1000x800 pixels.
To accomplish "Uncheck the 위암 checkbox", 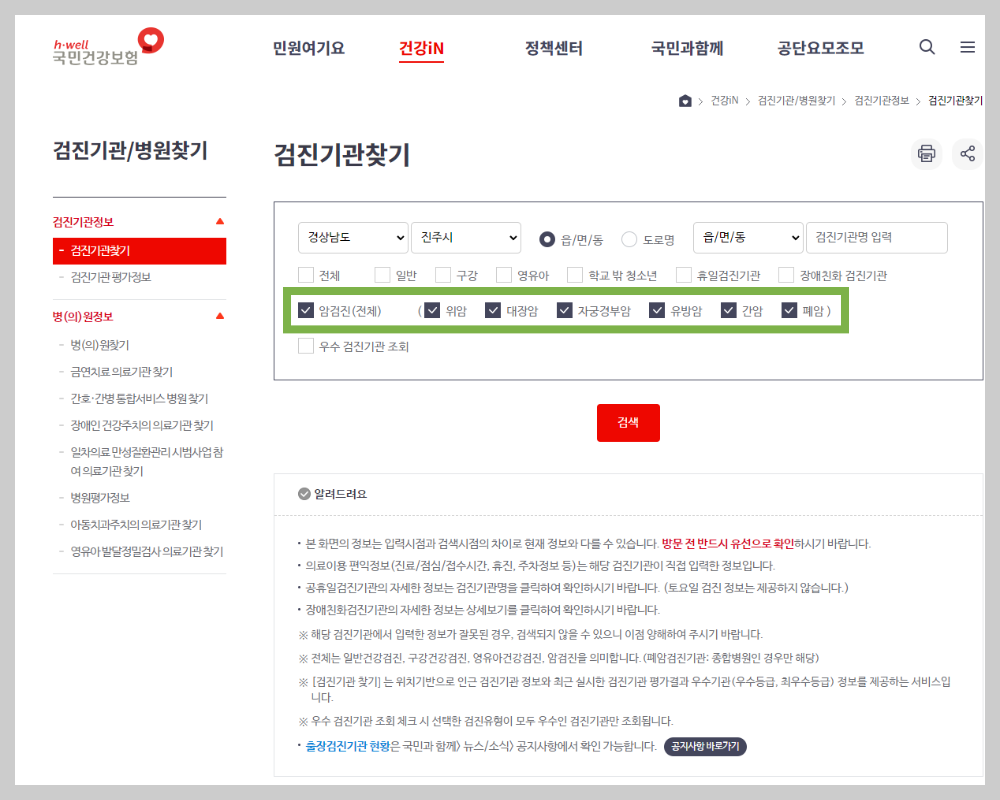I will tap(432, 311).
